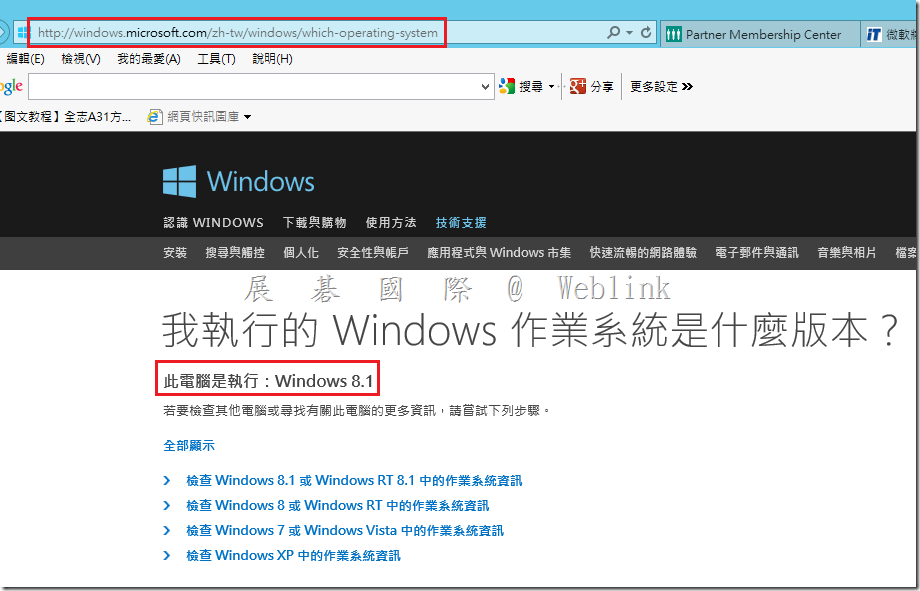Click the Windows favicon in address bar

pos(23,33)
